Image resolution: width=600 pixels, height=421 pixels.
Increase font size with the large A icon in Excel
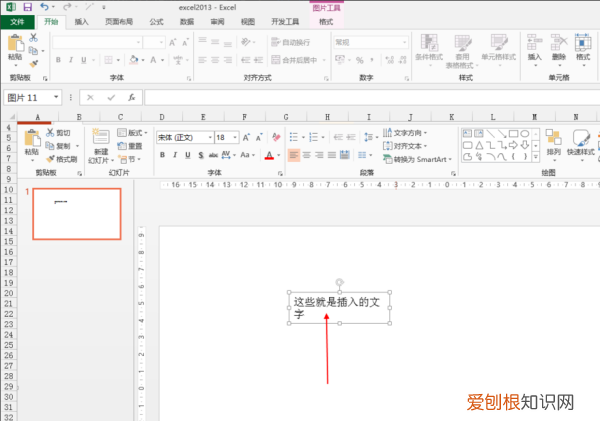(x=173, y=42)
